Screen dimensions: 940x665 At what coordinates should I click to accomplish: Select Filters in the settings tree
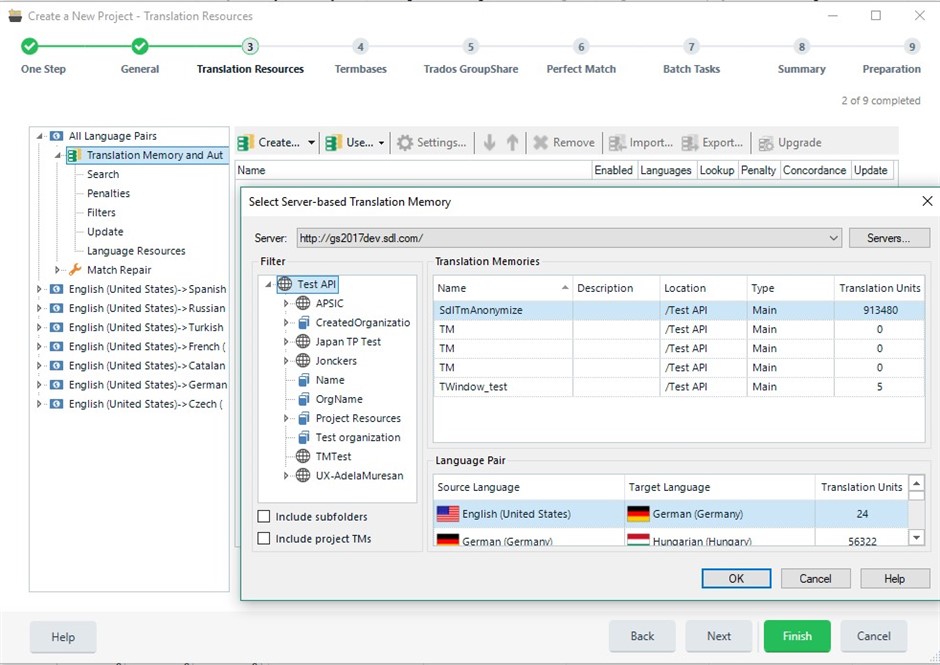101,212
